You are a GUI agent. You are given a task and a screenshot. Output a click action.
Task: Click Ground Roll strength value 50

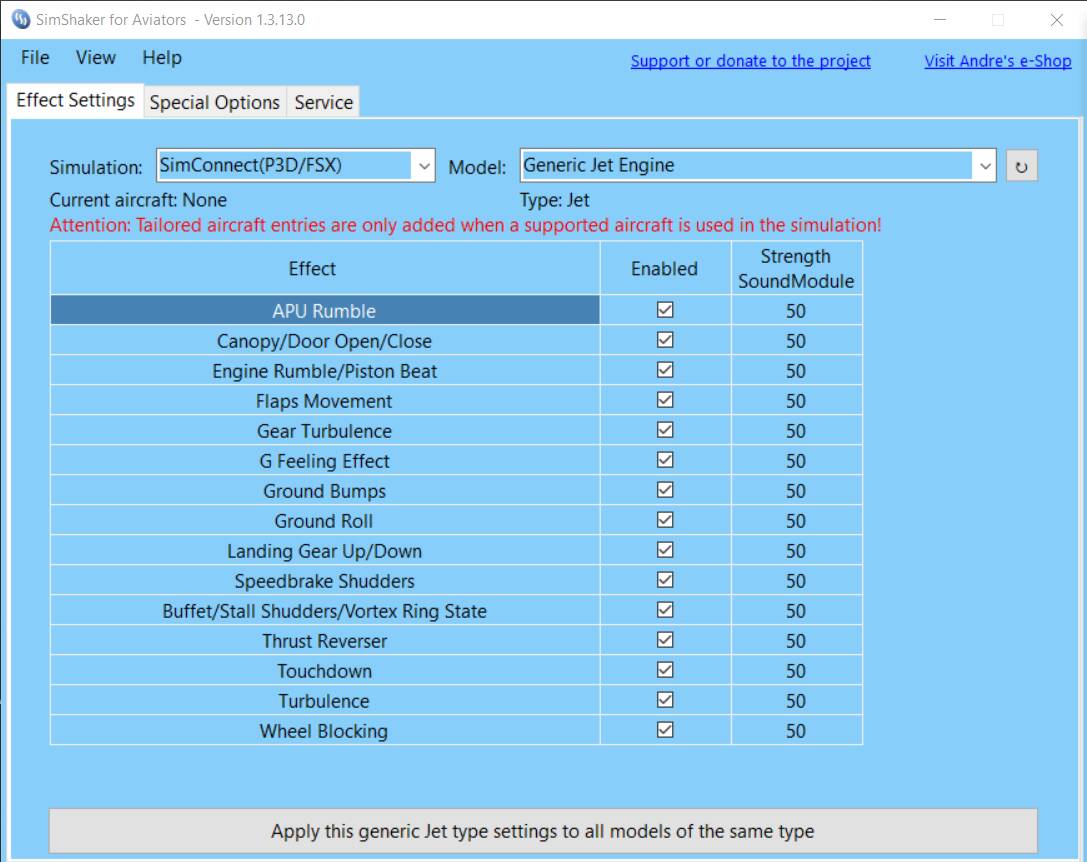click(796, 521)
